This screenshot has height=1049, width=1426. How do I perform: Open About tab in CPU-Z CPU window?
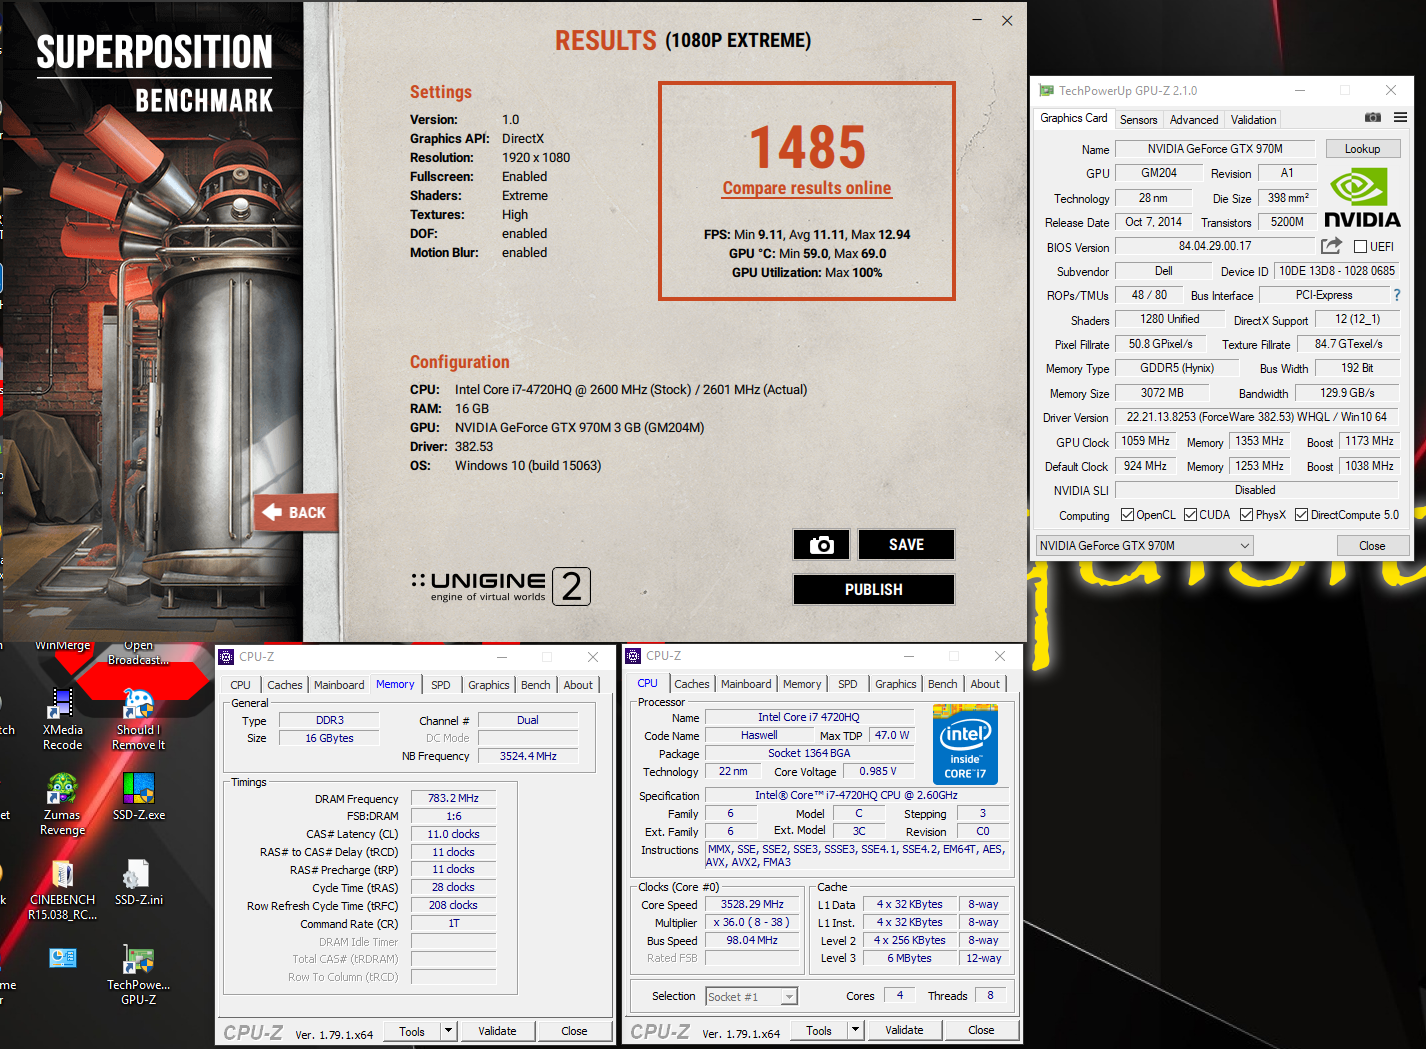(x=985, y=684)
